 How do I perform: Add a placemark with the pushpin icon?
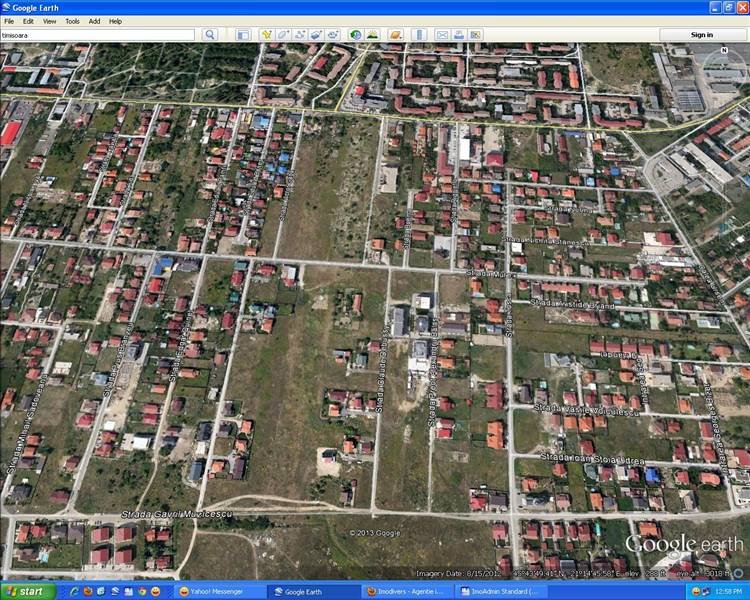267,35
